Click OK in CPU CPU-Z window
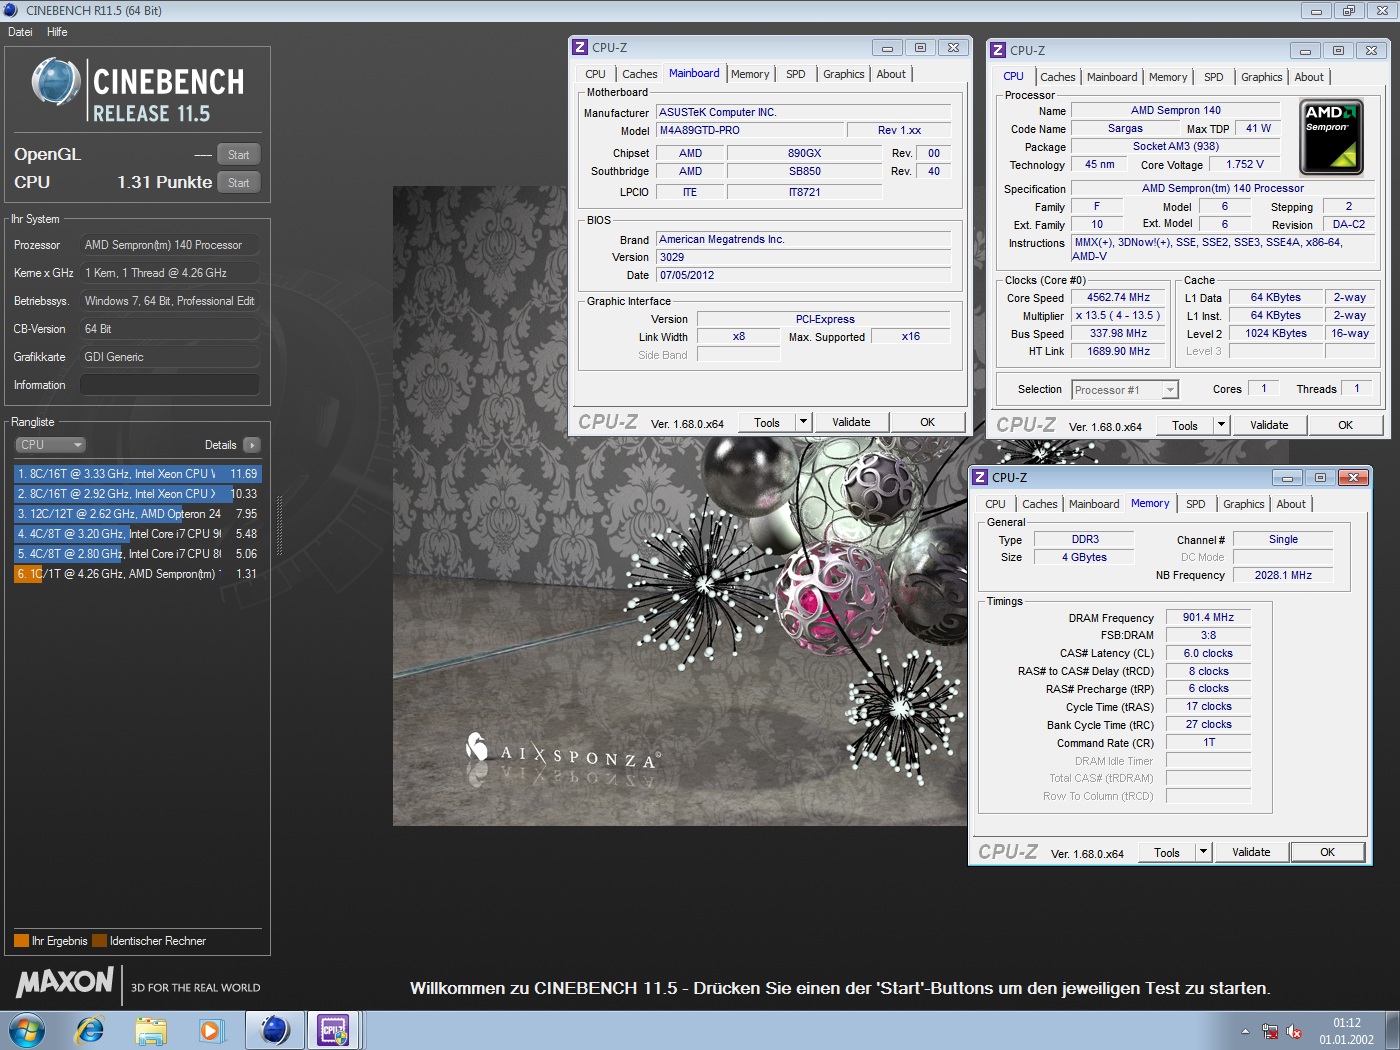This screenshot has width=1400, height=1050. (1346, 425)
